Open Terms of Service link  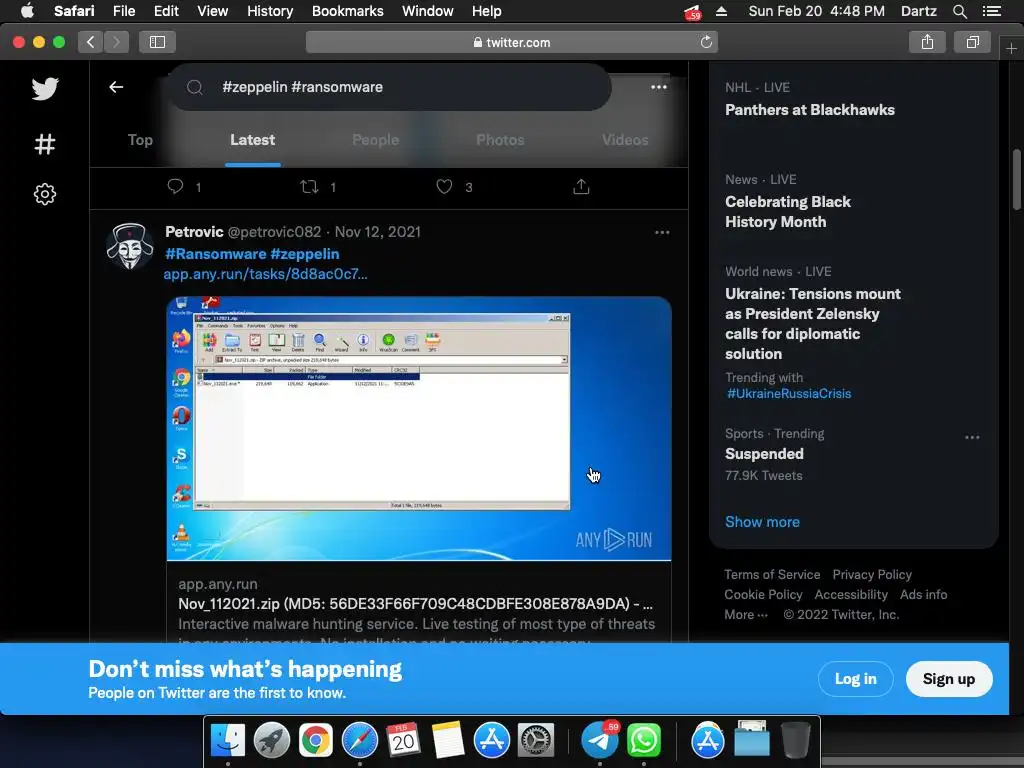point(772,575)
